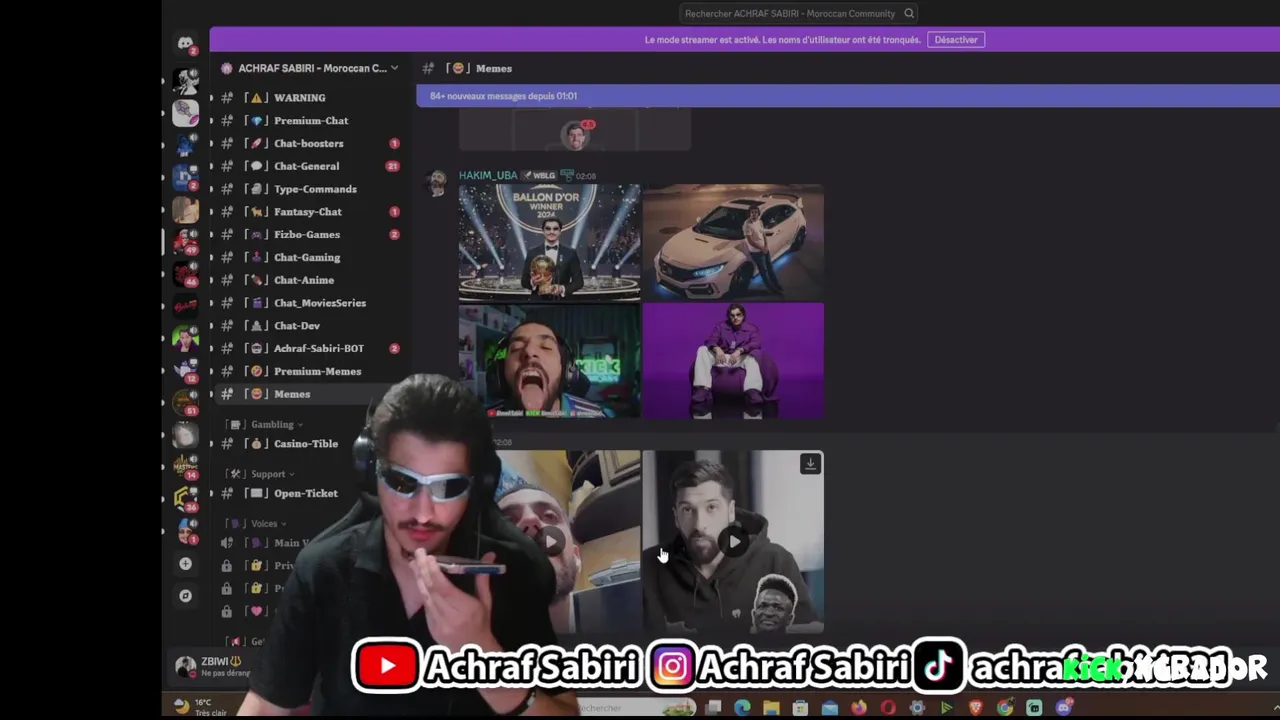Screen dimensions: 1280x720
Task: Focus the Rechercher ACHRAF SABIRI search field
Action: point(798,14)
